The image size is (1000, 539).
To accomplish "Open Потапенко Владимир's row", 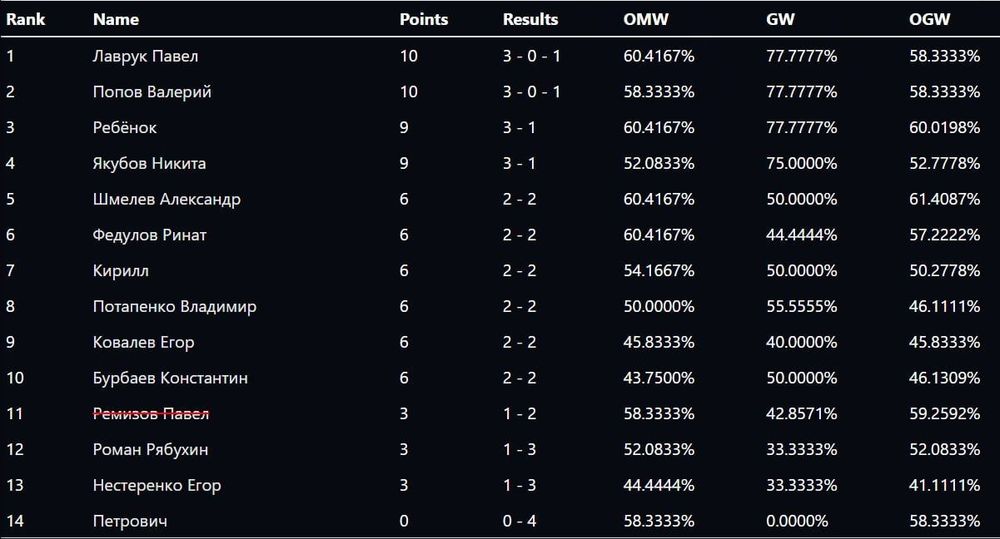I will (x=174, y=306).
